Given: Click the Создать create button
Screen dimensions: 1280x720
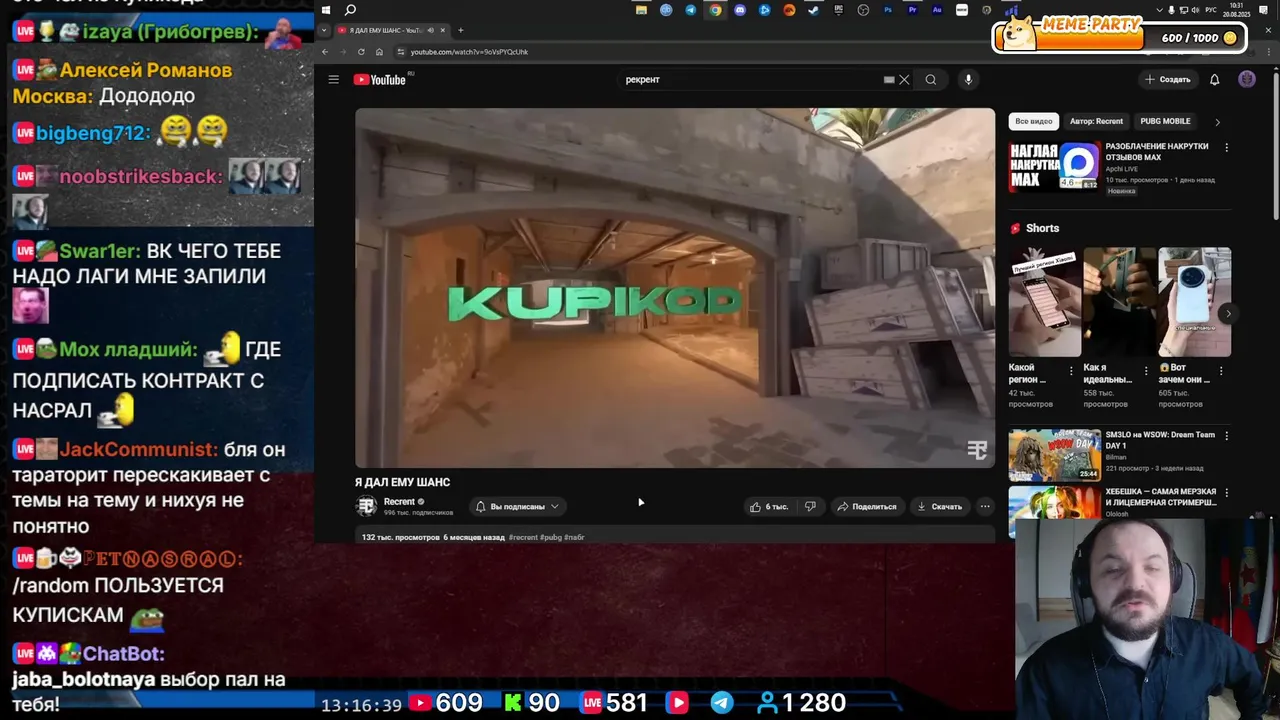Looking at the screenshot, I should coord(1168,79).
